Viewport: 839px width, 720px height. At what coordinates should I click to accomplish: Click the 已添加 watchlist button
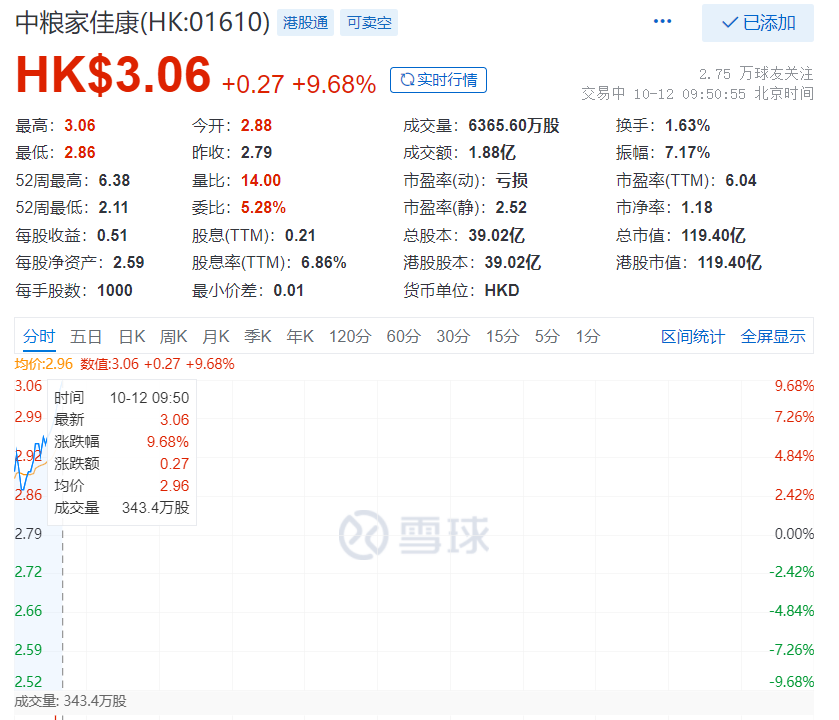click(758, 23)
